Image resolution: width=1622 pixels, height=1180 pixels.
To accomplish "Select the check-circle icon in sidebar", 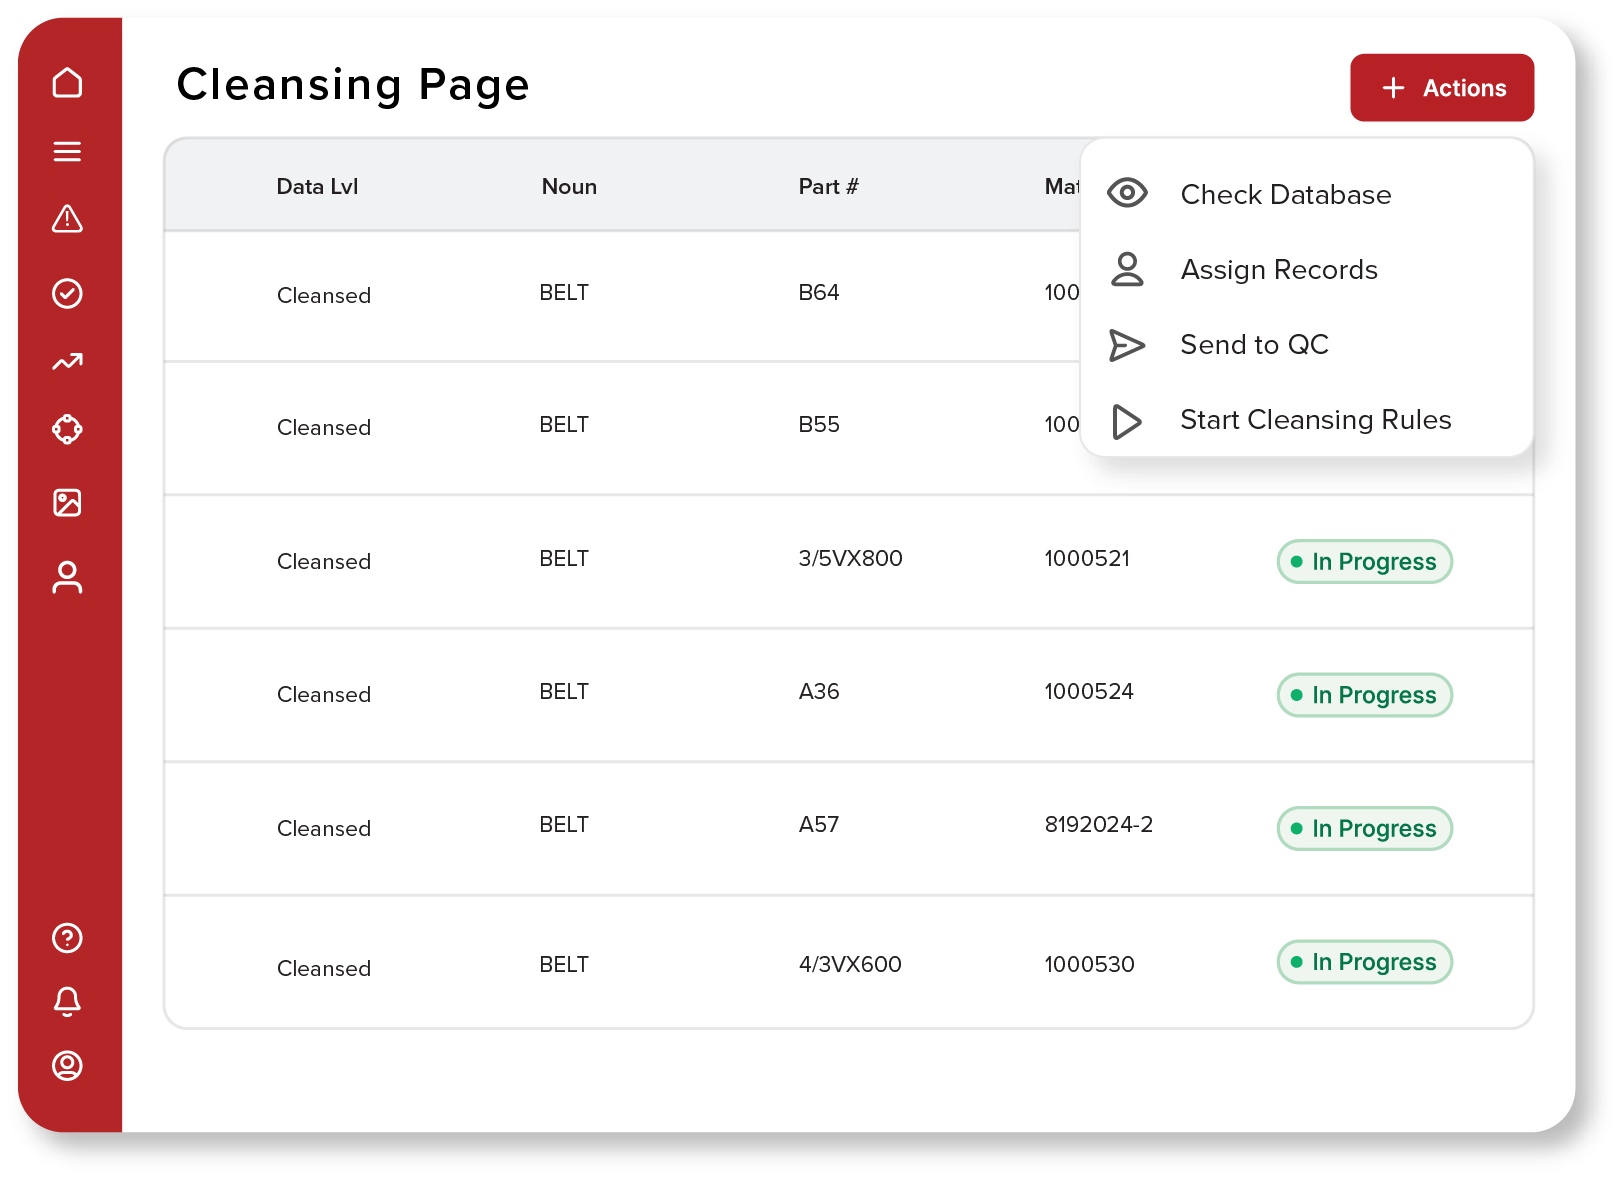I will pyautogui.click(x=67, y=293).
